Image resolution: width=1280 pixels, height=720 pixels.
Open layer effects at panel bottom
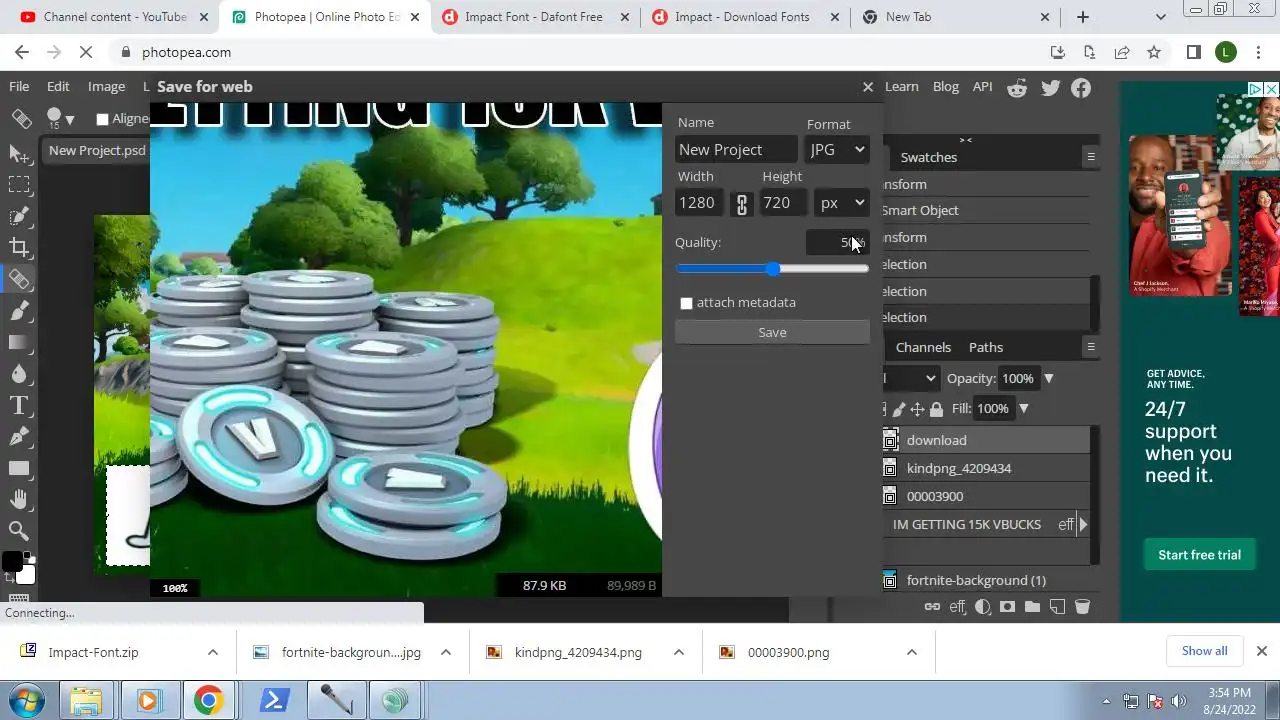(958, 607)
